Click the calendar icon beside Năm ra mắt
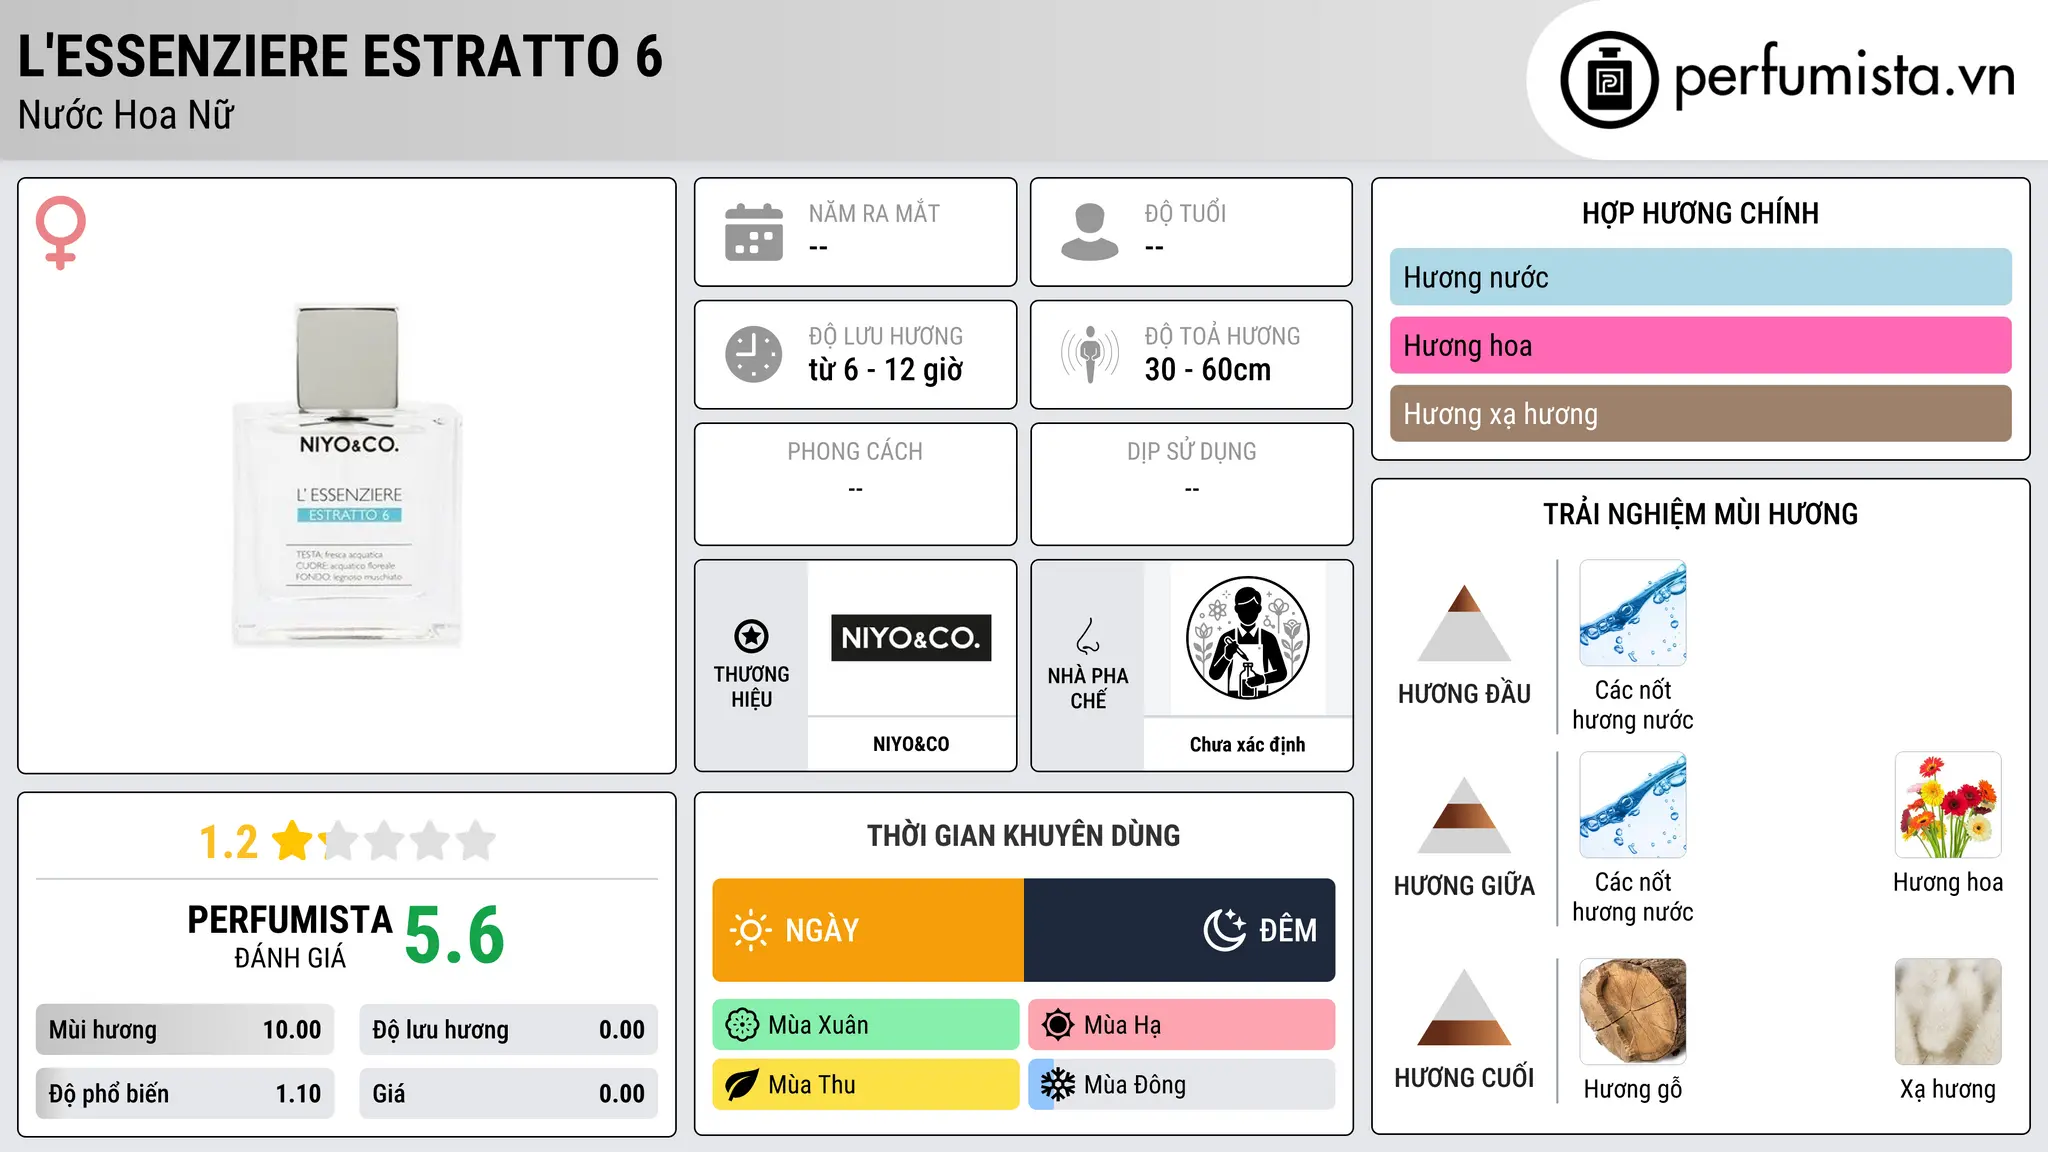 (754, 232)
